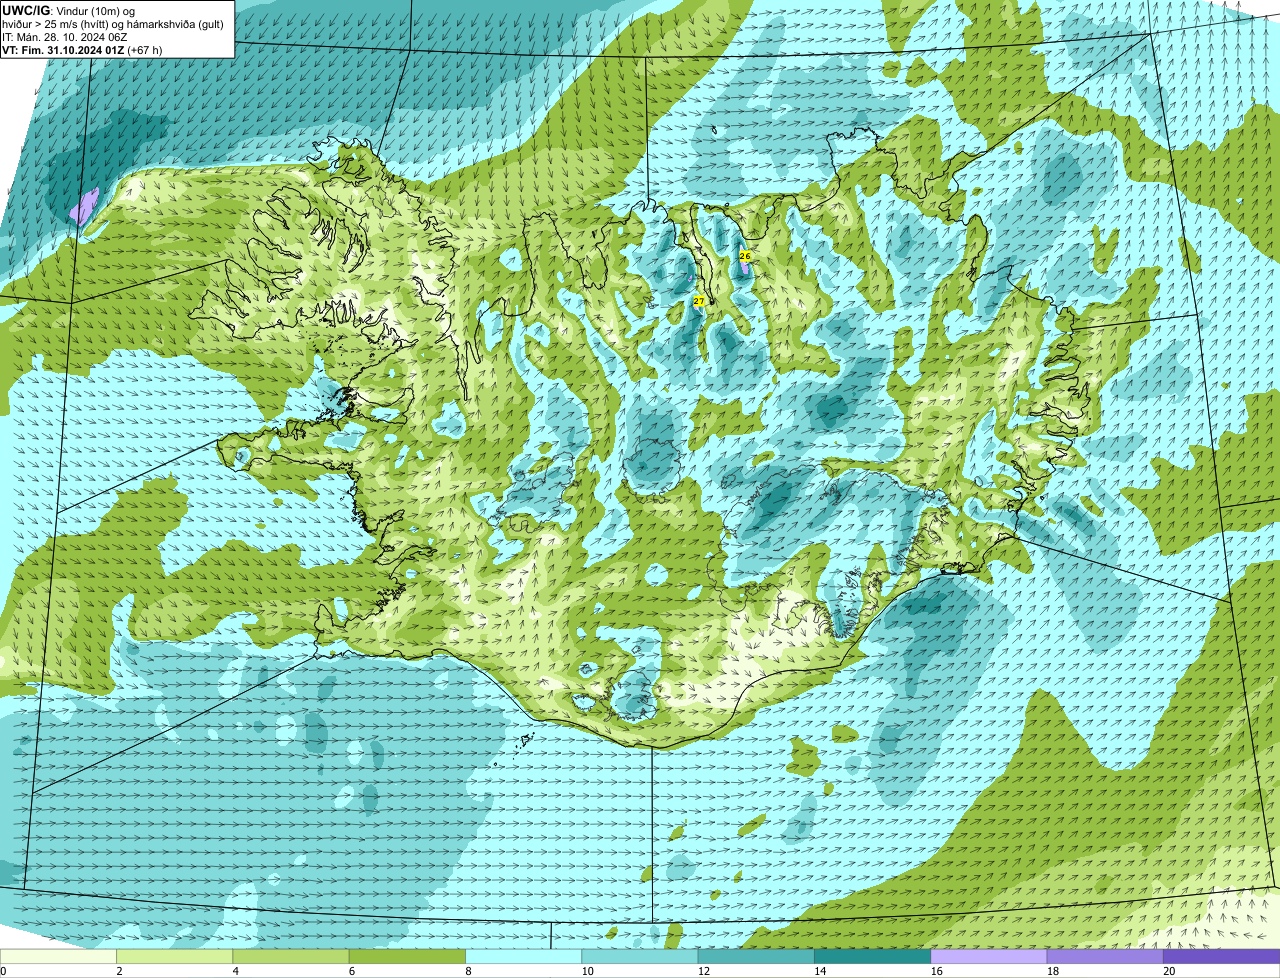The height and width of the screenshot is (978, 1280).
Task: Click the colorbar tick label 16
Action: coord(936,971)
